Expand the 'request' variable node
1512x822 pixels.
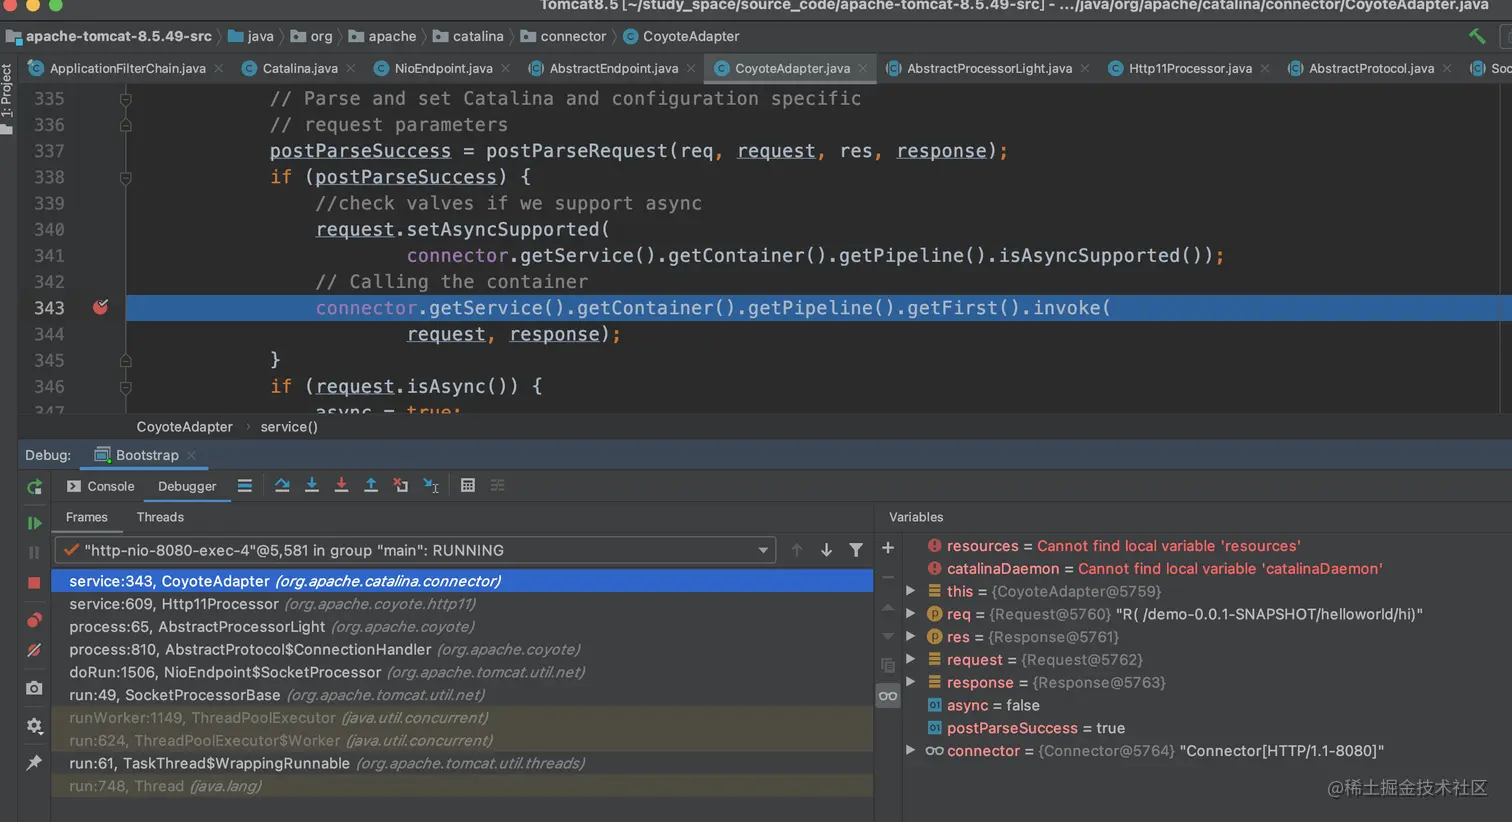click(x=911, y=659)
